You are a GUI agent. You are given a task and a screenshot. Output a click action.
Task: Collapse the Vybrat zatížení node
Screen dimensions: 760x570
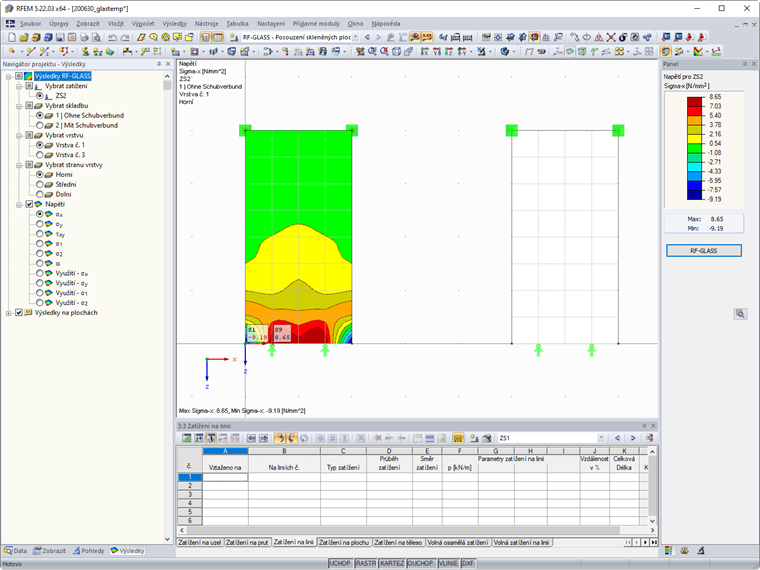19,86
